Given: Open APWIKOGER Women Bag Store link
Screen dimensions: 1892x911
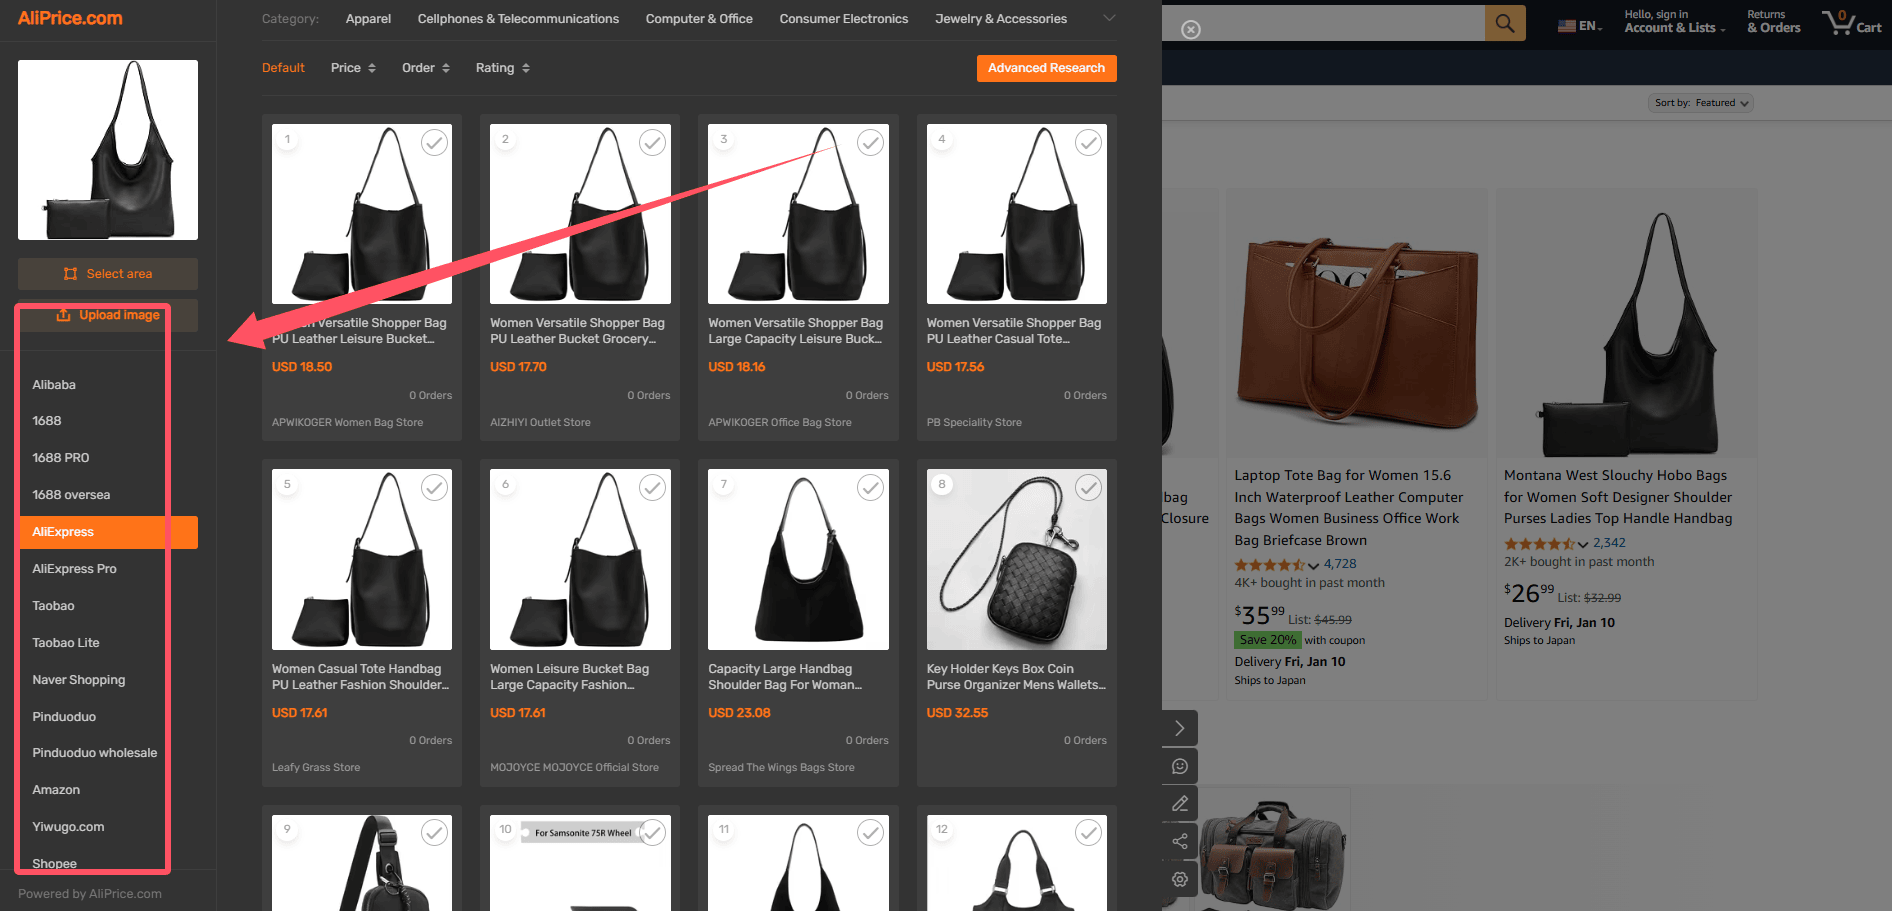Looking at the screenshot, I should point(347,423).
